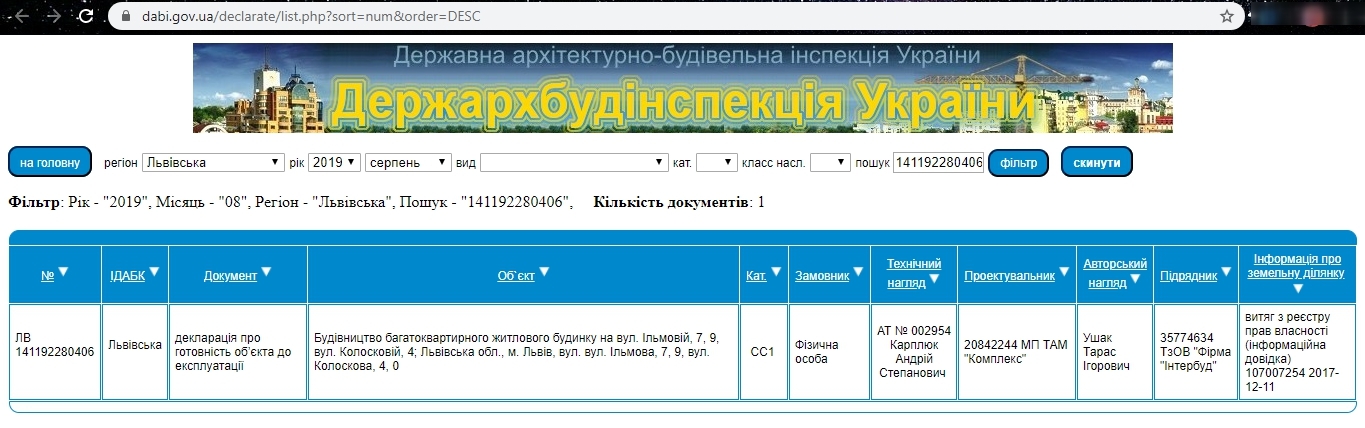Sort by land plot info using triangle arrow
1365x428 pixels.
click(x=1297, y=288)
